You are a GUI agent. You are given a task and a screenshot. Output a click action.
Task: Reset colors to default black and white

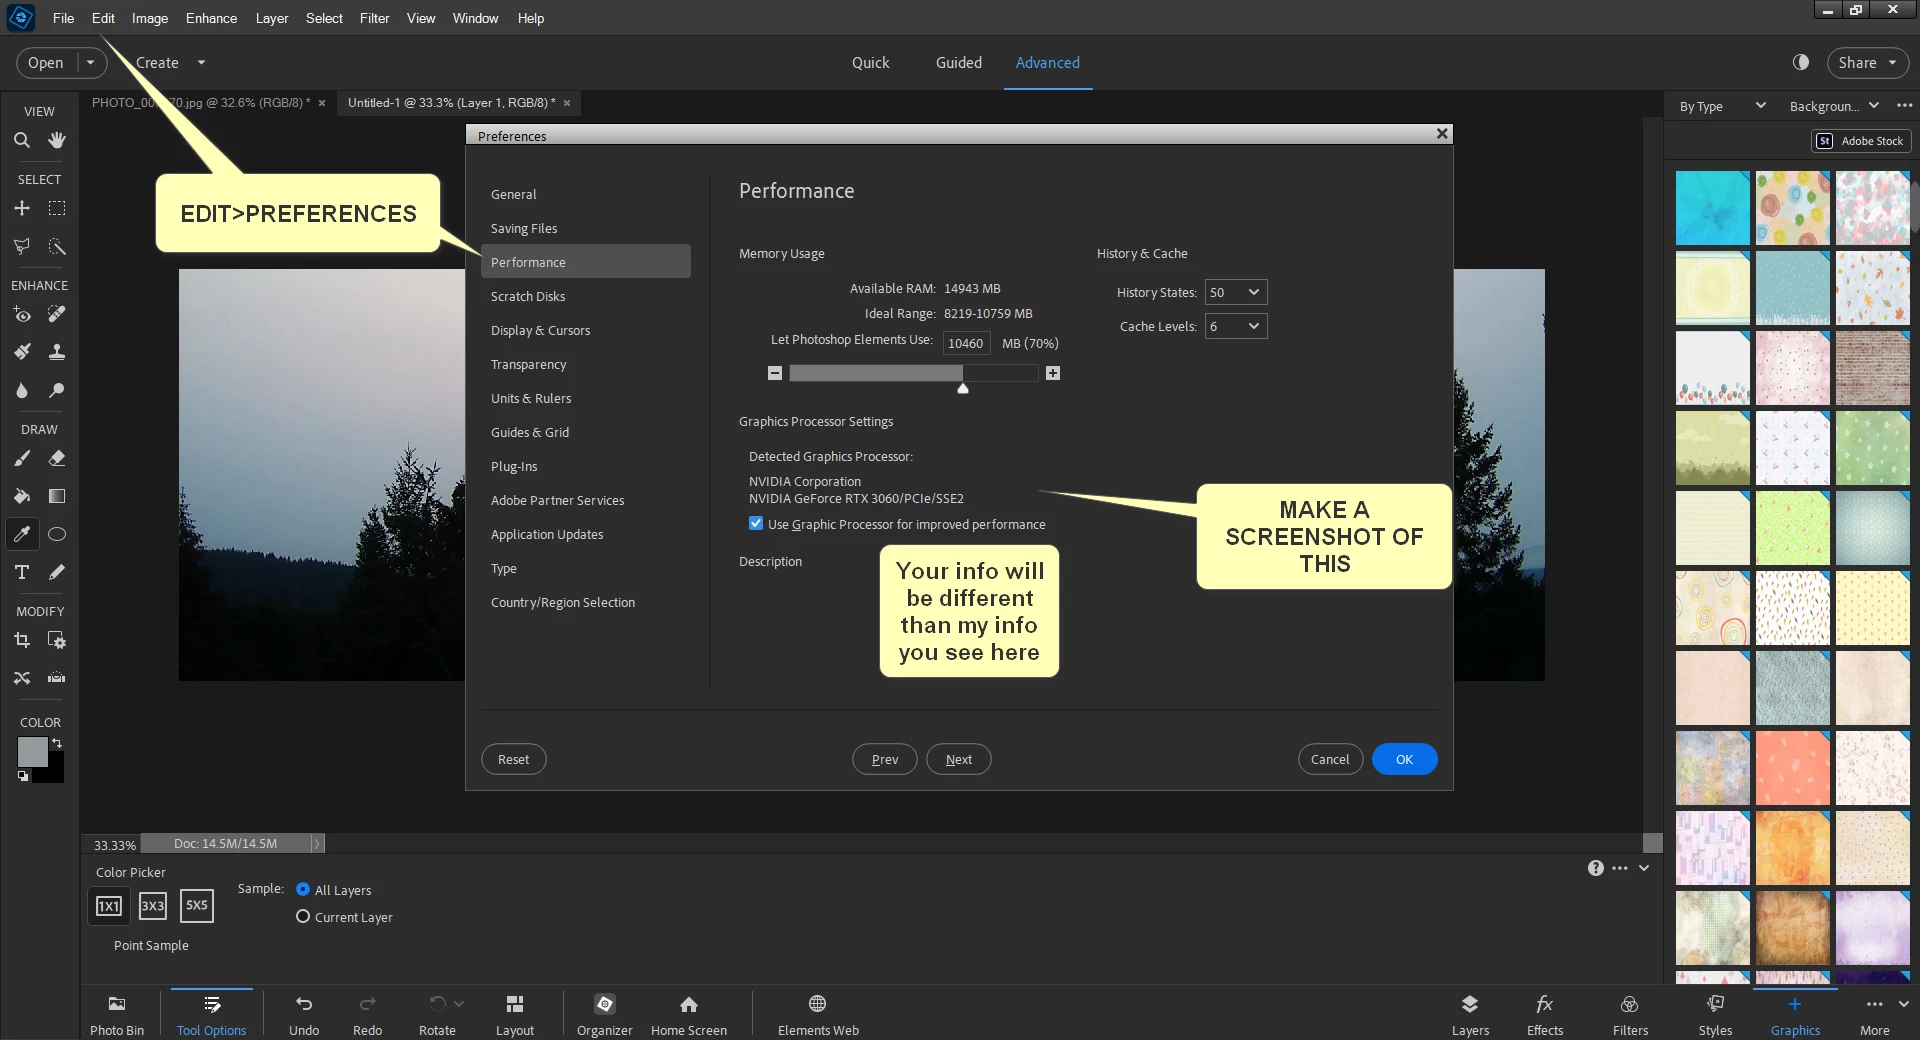point(23,776)
